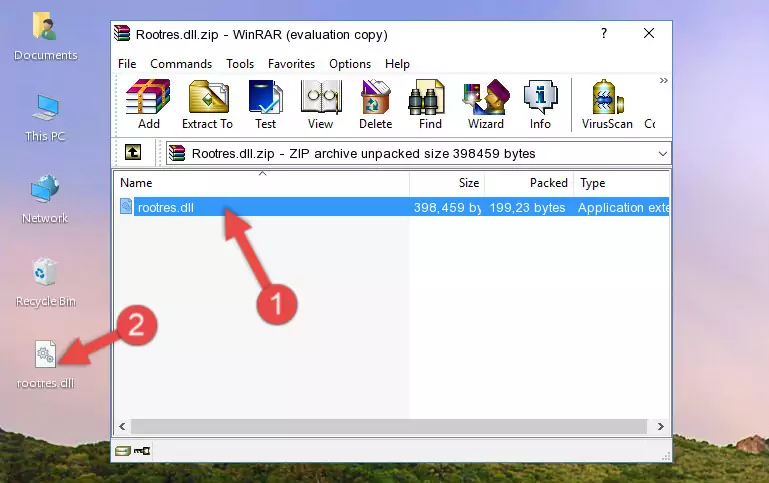Click the drive icon in status bar
This screenshot has height=483, width=769.
(x=123, y=450)
